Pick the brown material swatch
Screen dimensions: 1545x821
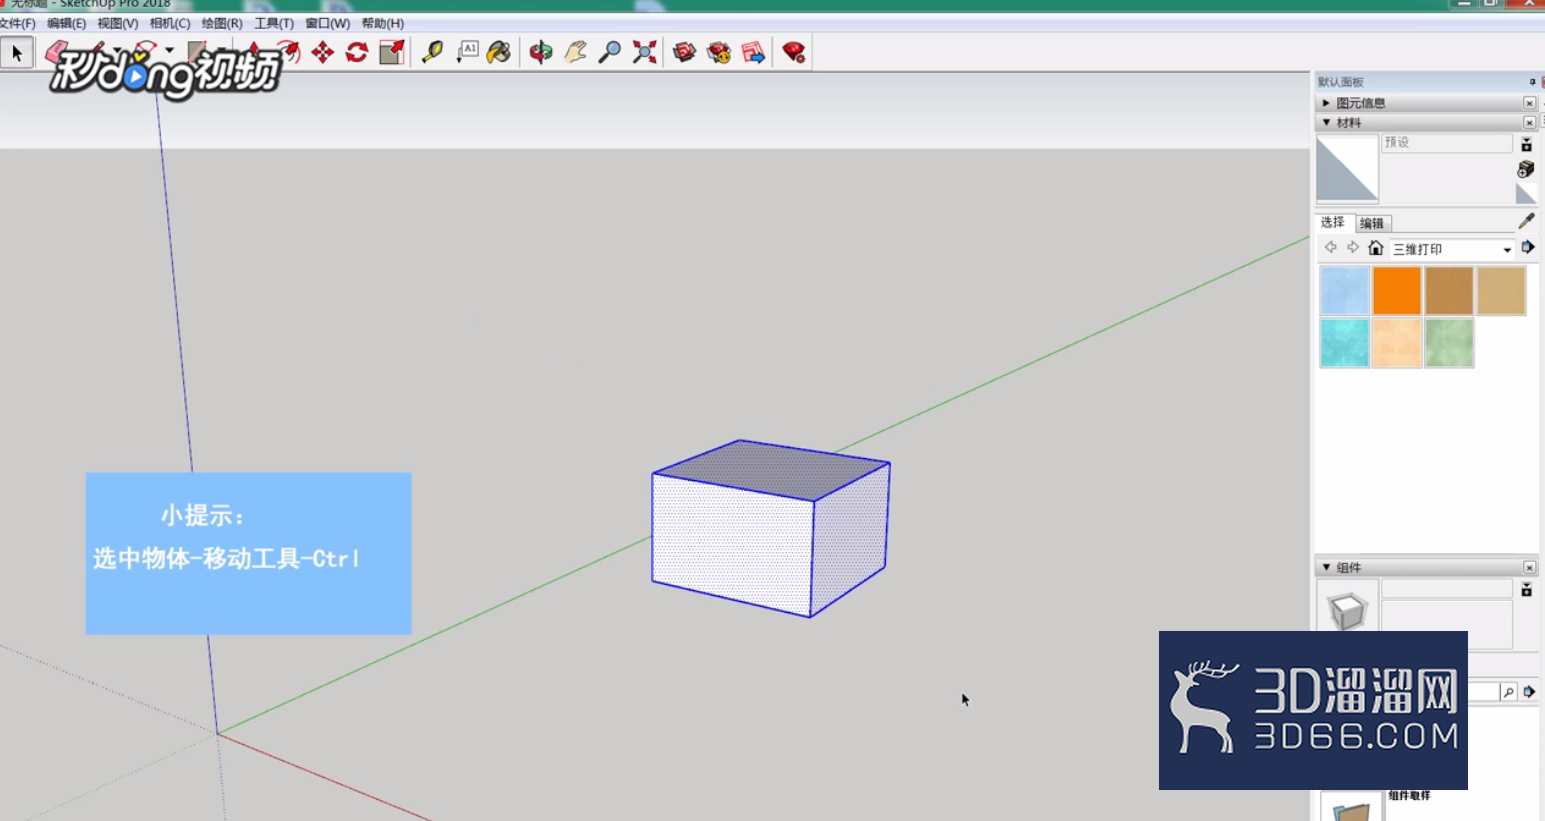1449,291
